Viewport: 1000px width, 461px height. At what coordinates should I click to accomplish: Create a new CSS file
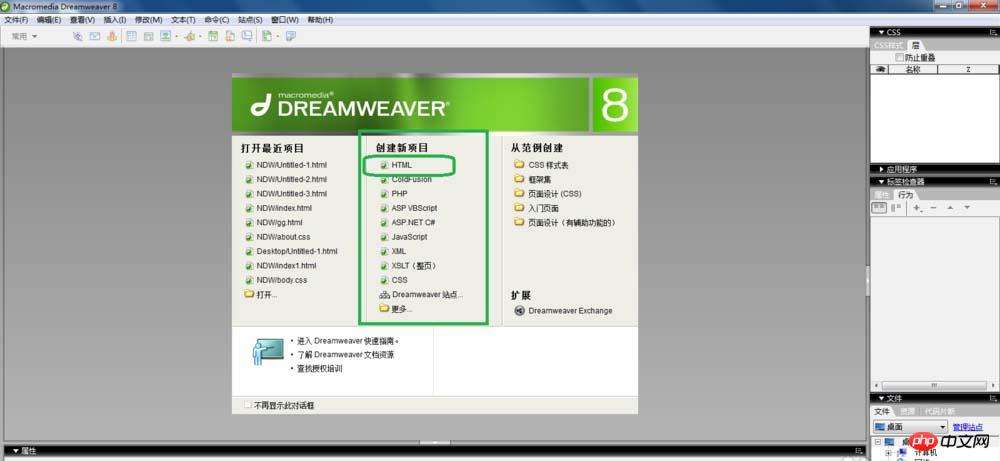pos(399,280)
